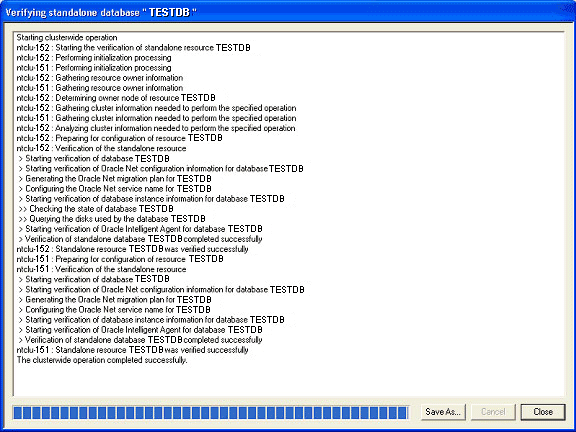
Task: Click the 'Verifying standalone database TESTDB' title bar
Action: pos(288,12)
